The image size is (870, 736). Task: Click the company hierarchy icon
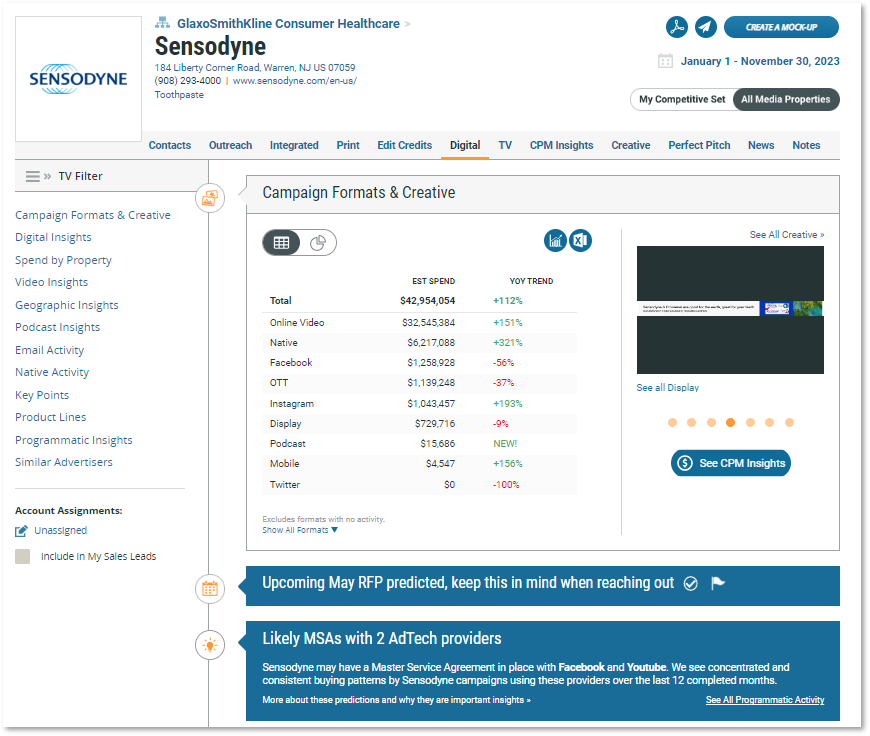coord(162,23)
